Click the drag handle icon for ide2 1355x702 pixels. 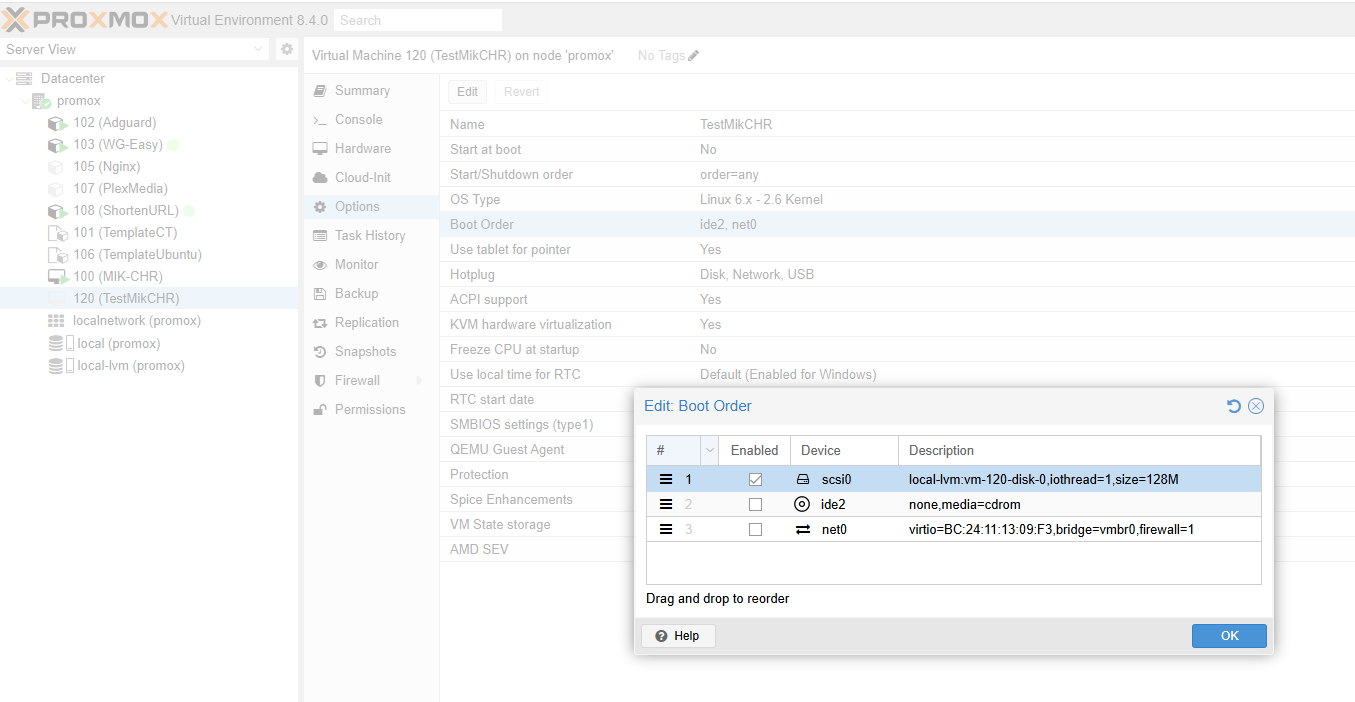tap(666, 504)
